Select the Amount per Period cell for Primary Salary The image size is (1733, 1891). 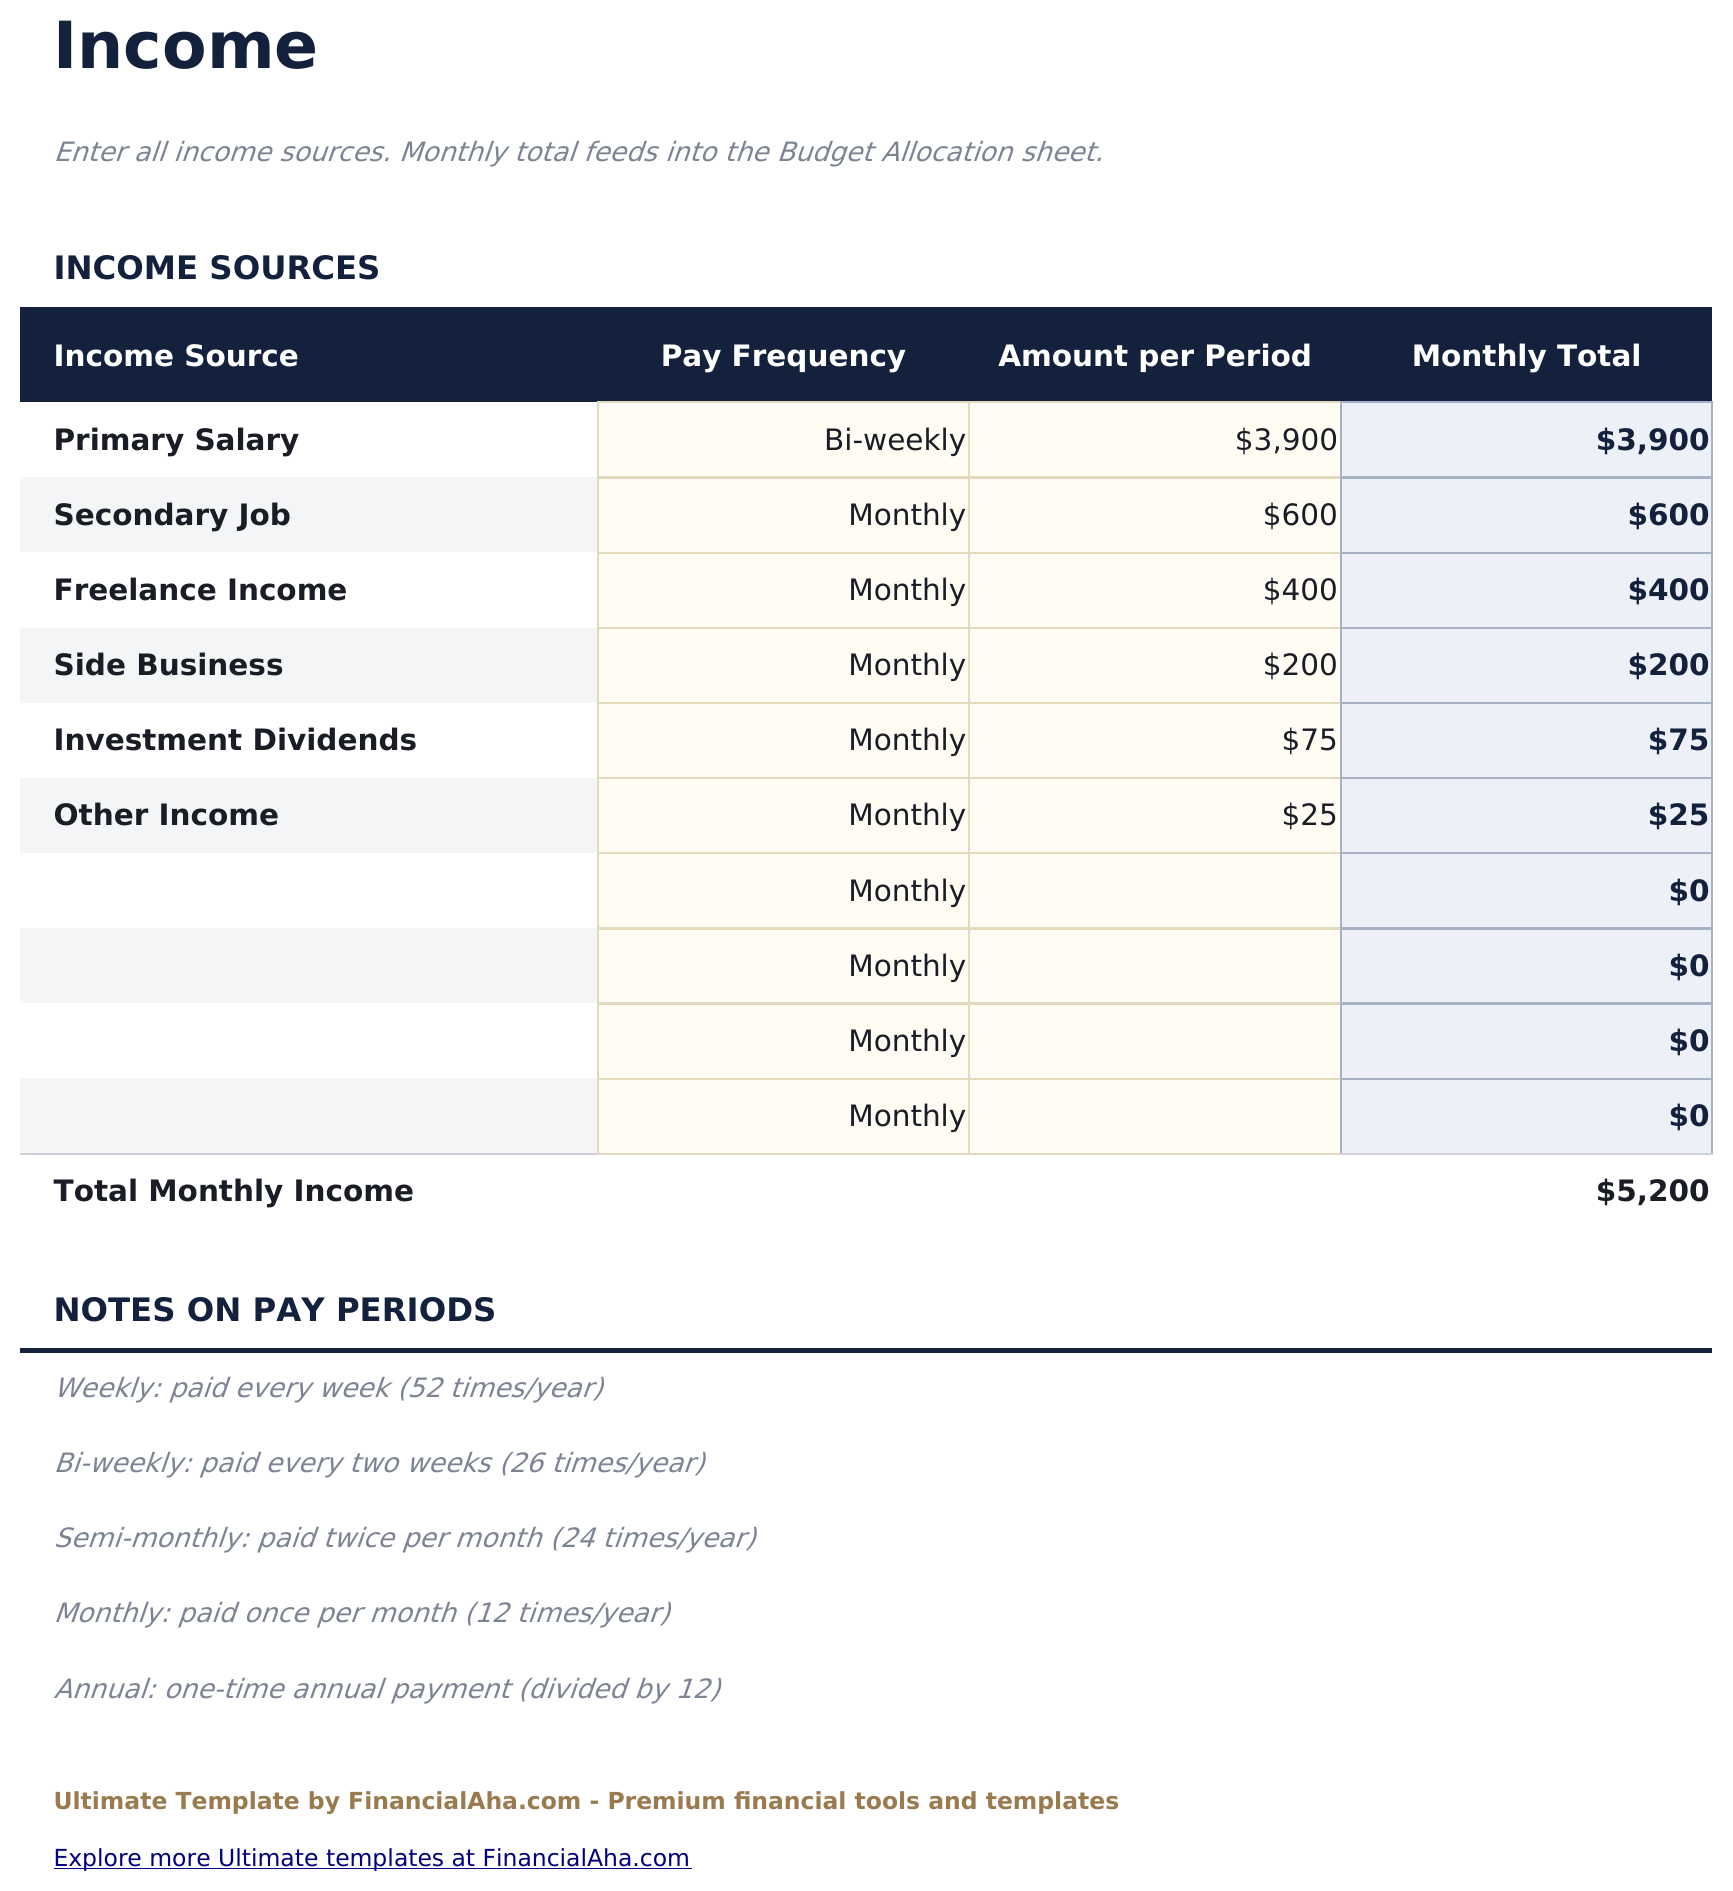click(1155, 439)
